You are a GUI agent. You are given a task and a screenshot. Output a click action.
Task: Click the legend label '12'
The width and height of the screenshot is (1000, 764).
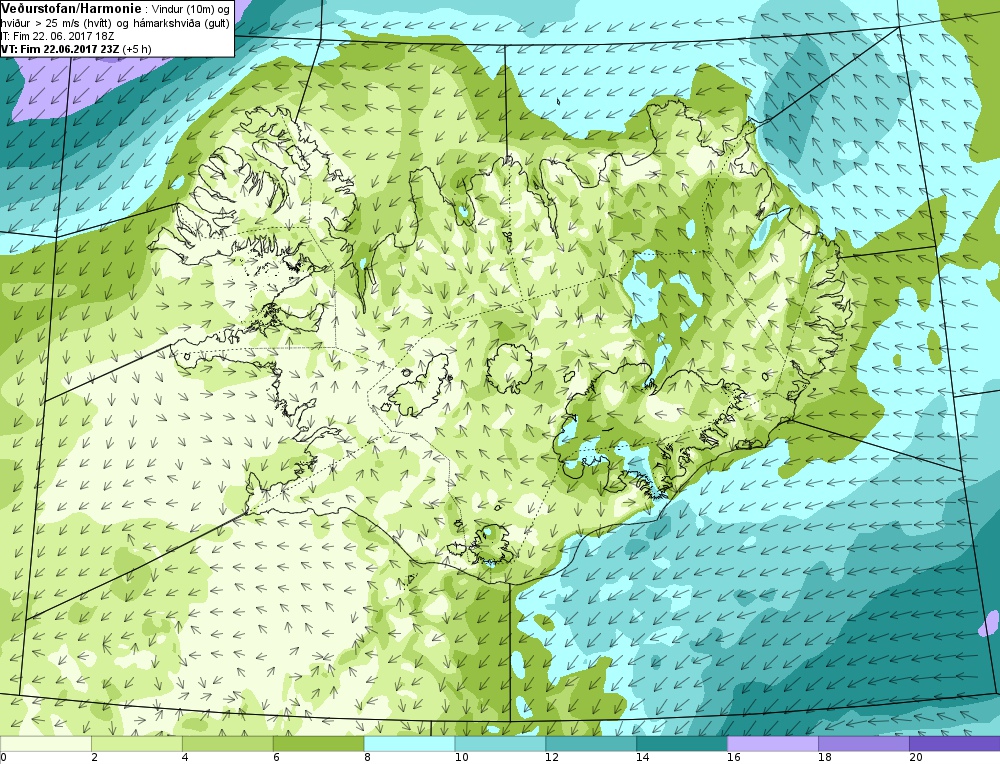click(x=552, y=758)
